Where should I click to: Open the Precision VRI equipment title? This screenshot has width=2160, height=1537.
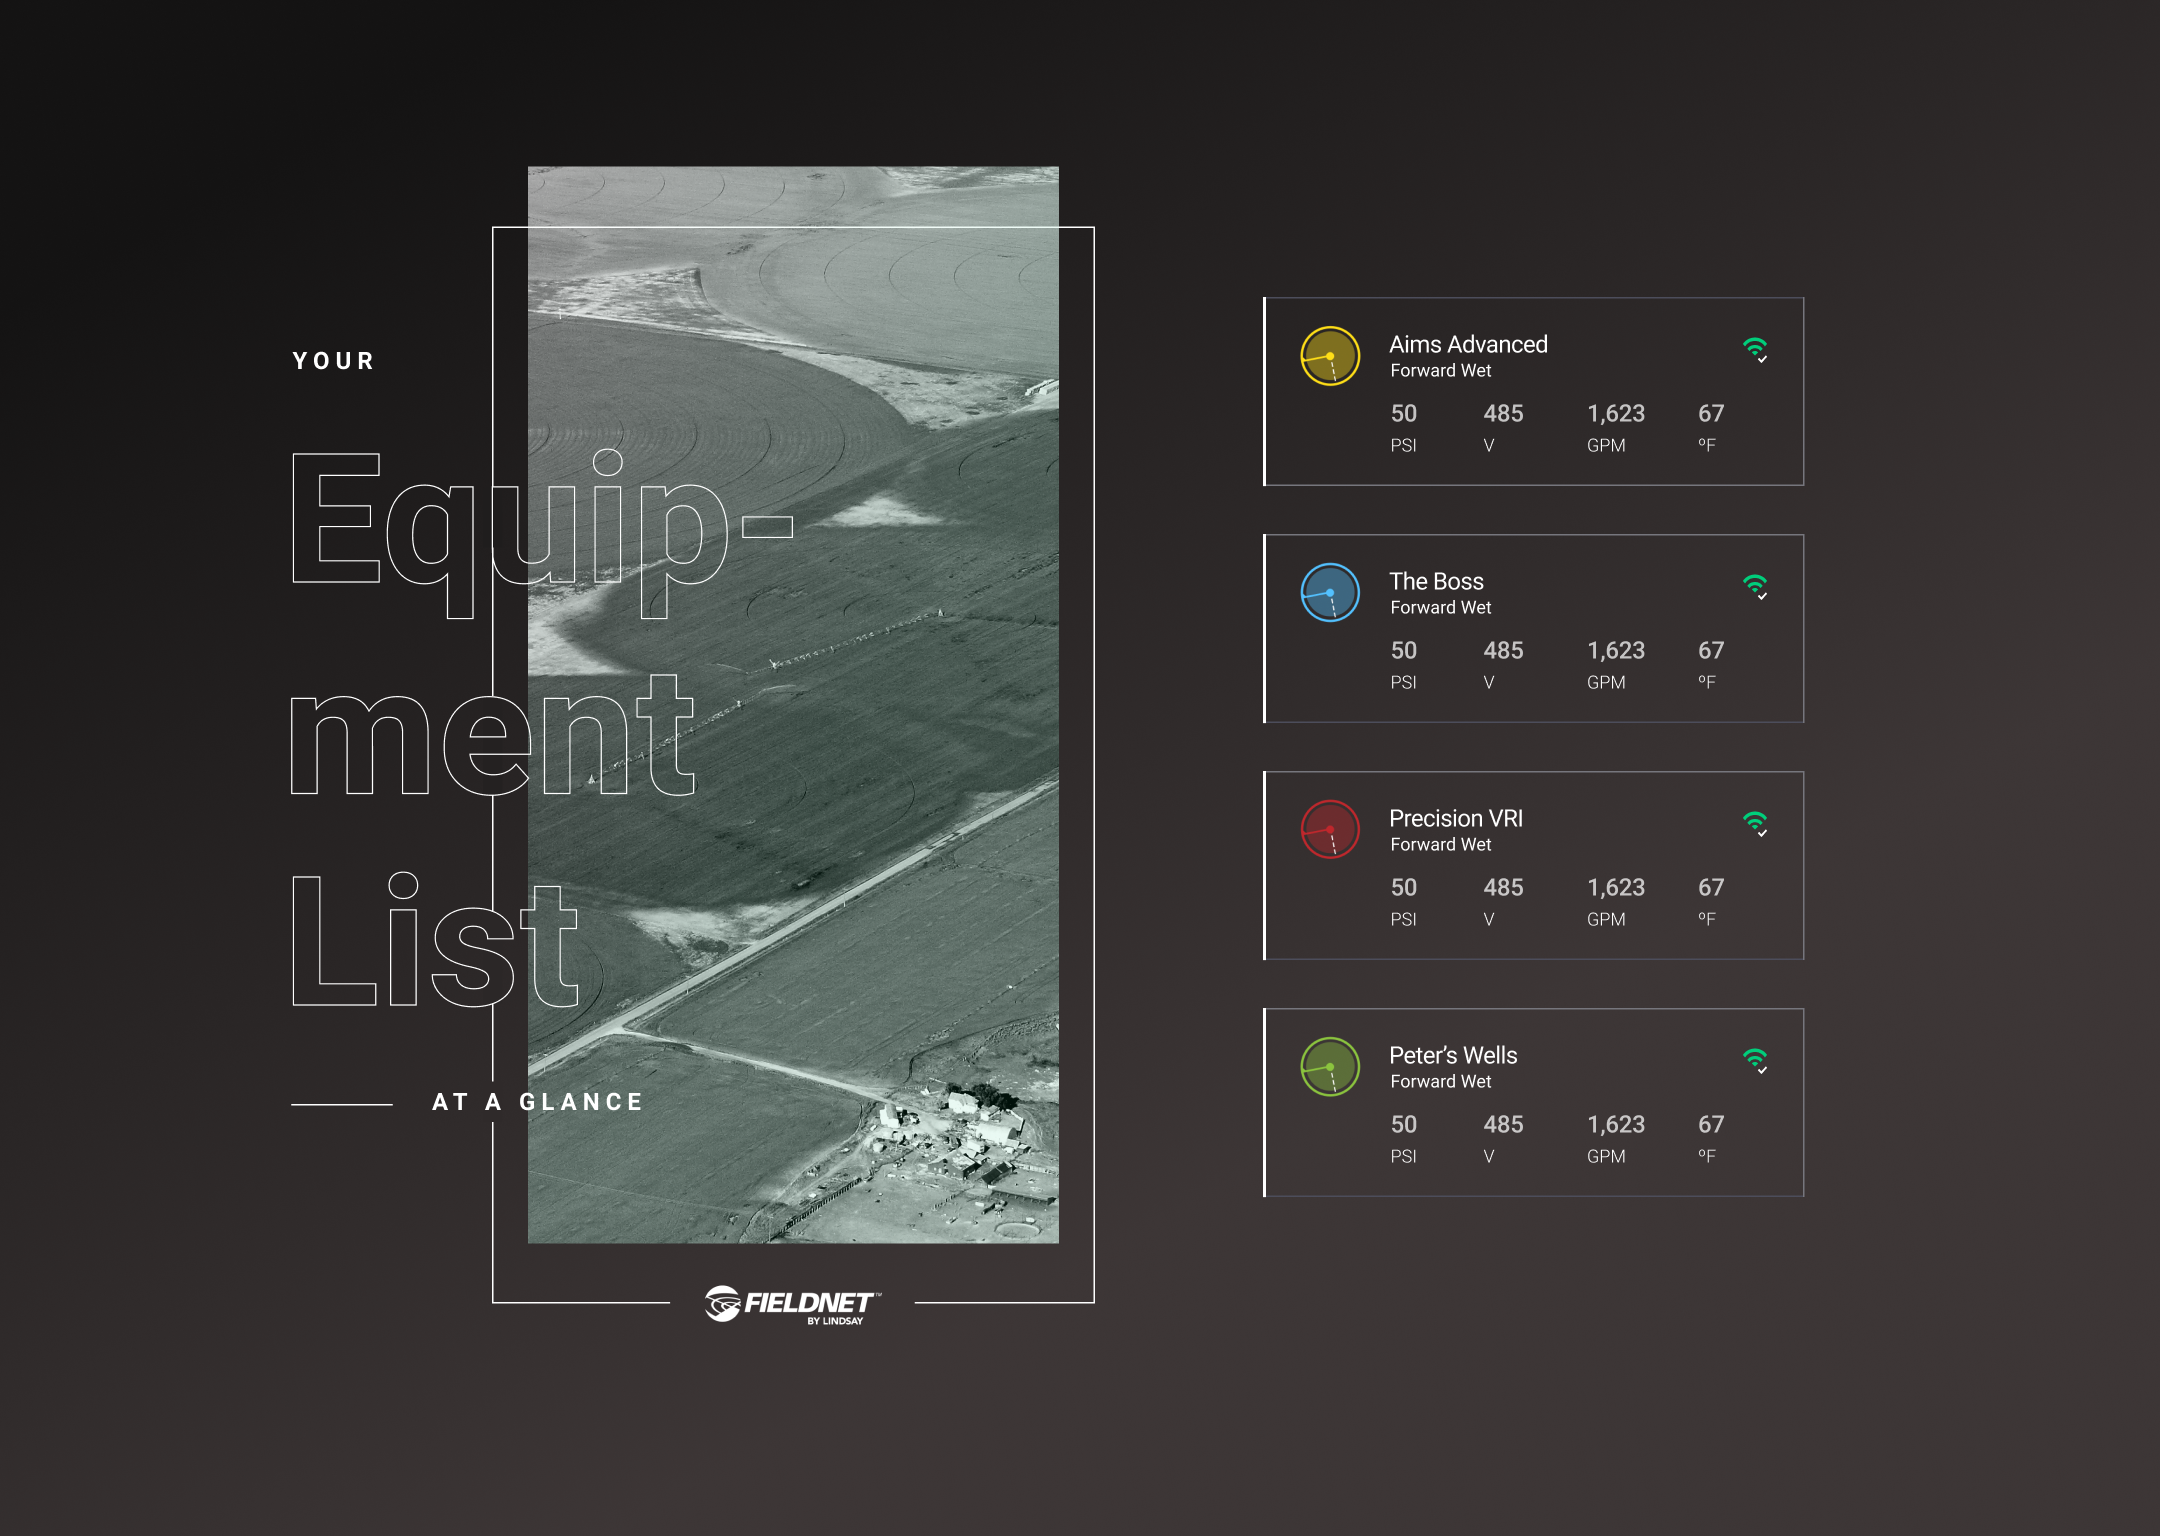[1456, 818]
